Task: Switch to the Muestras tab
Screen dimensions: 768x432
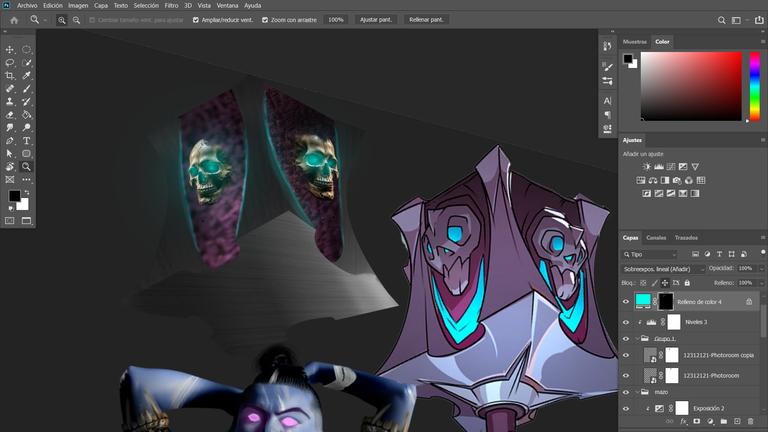Action: tap(635, 42)
